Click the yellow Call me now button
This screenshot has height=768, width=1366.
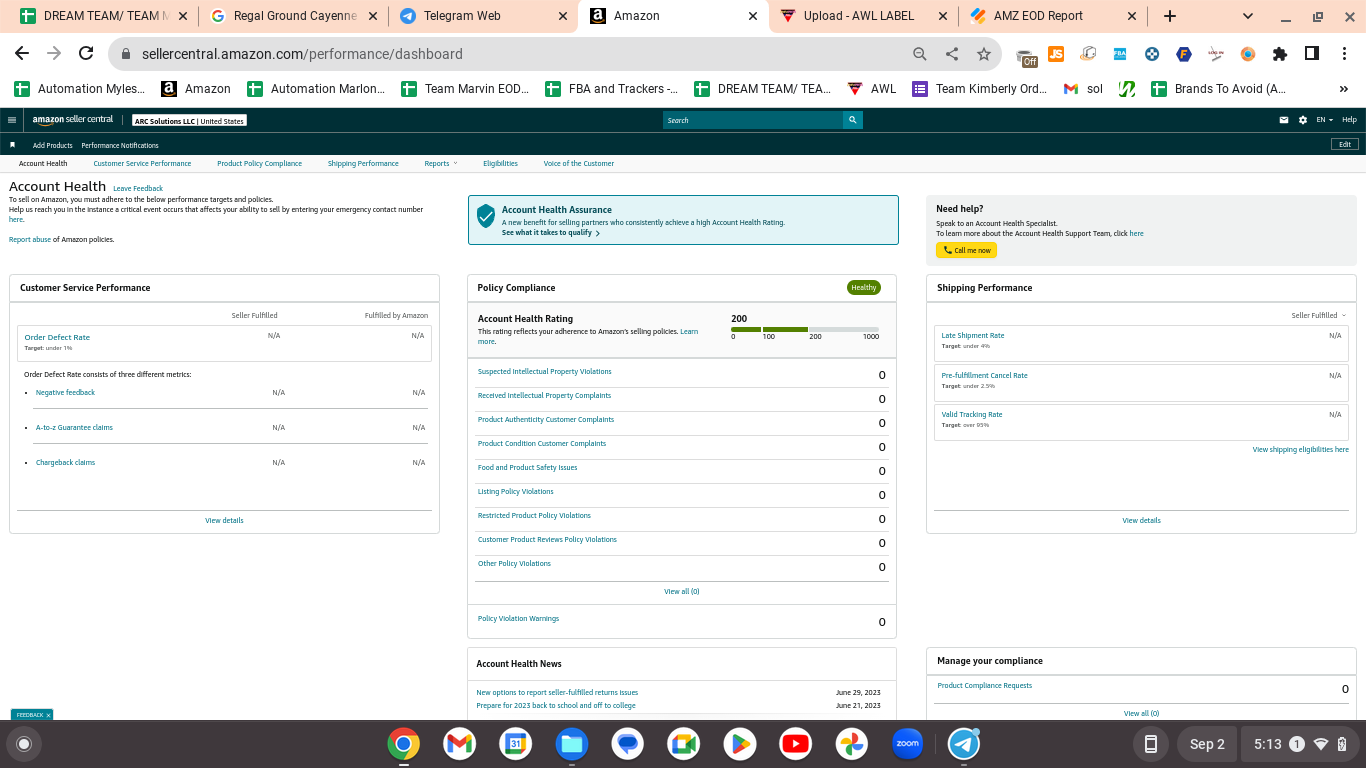point(966,250)
